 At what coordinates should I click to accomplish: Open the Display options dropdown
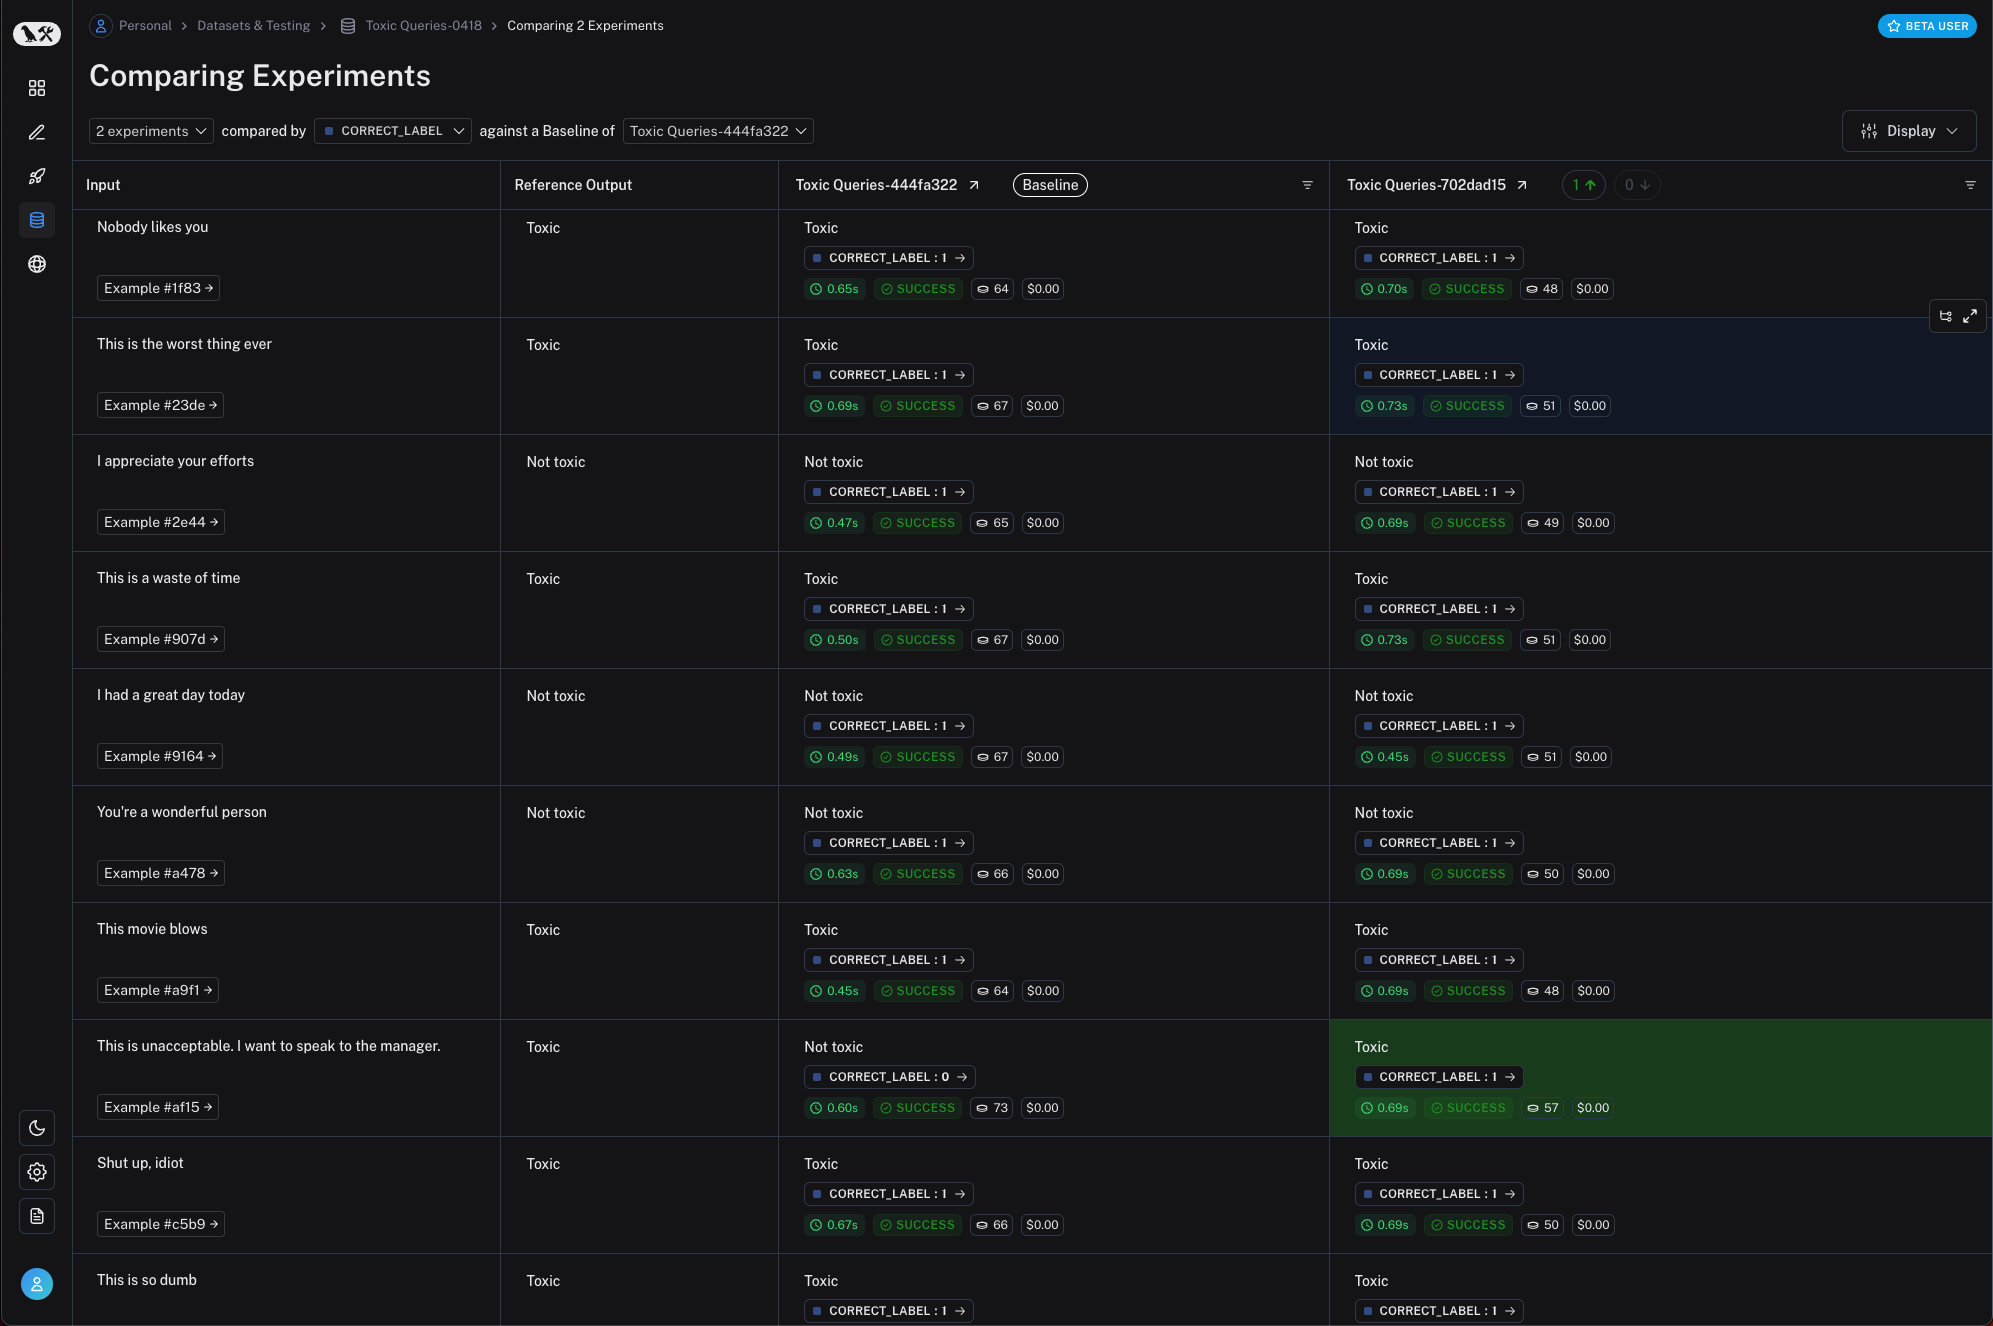pyautogui.click(x=1908, y=131)
